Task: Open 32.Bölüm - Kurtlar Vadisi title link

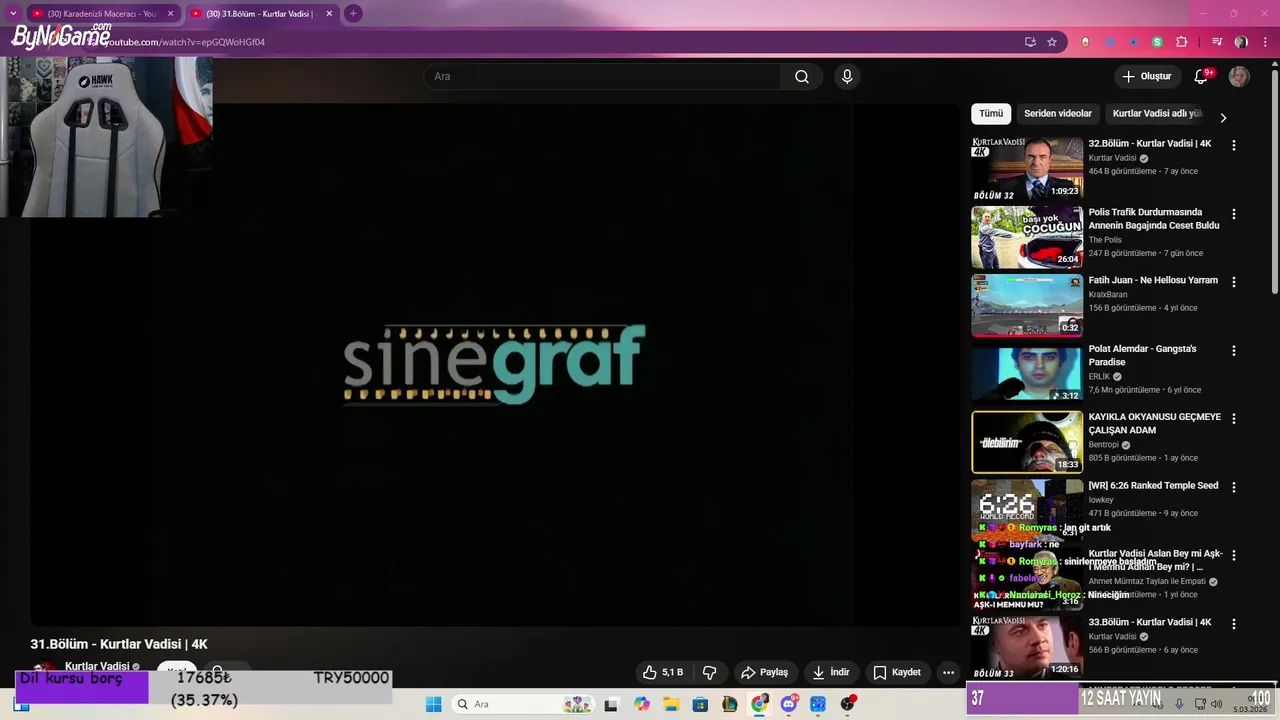Action: [x=1150, y=144]
